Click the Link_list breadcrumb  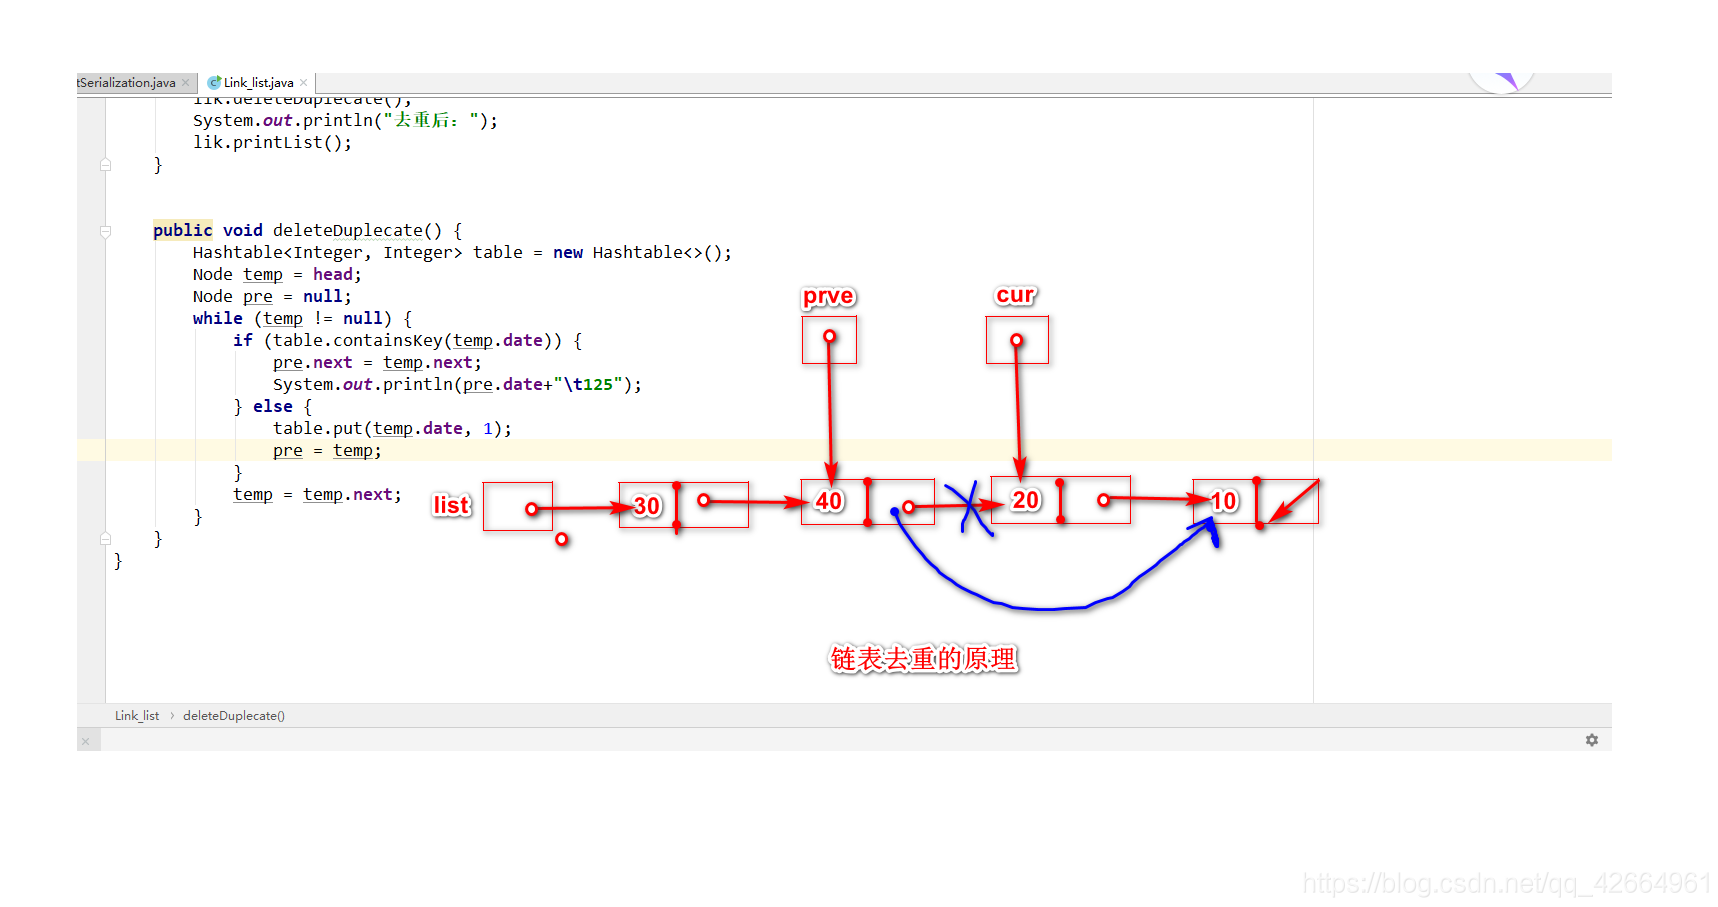pos(137,716)
